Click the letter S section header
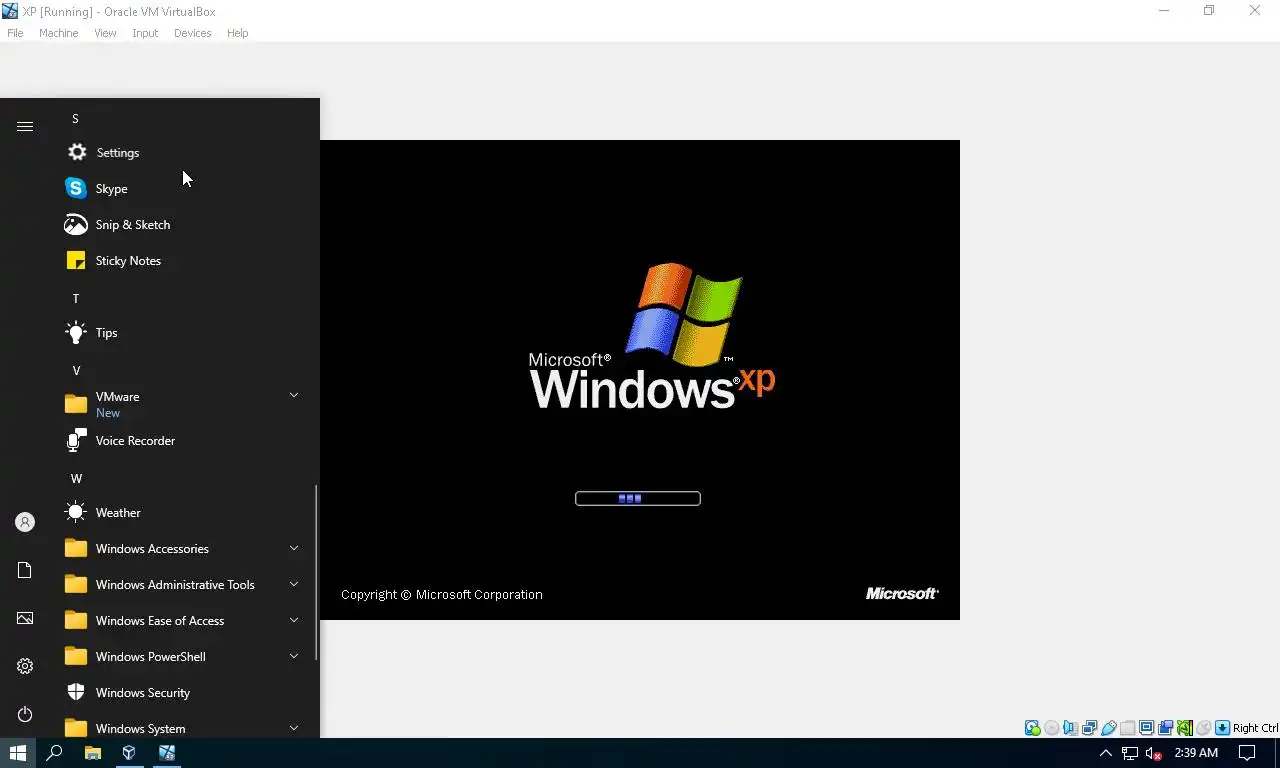 pyautogui.click(x=75, y=118)
